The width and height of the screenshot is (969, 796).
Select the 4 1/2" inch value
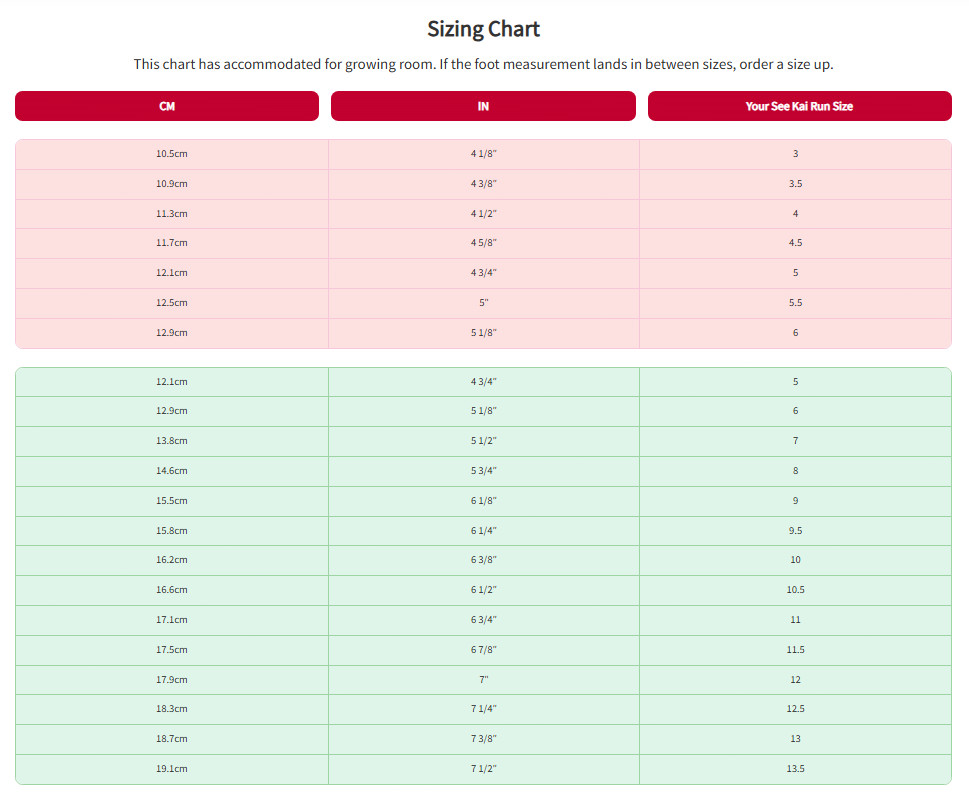click(x=484, y=214)
